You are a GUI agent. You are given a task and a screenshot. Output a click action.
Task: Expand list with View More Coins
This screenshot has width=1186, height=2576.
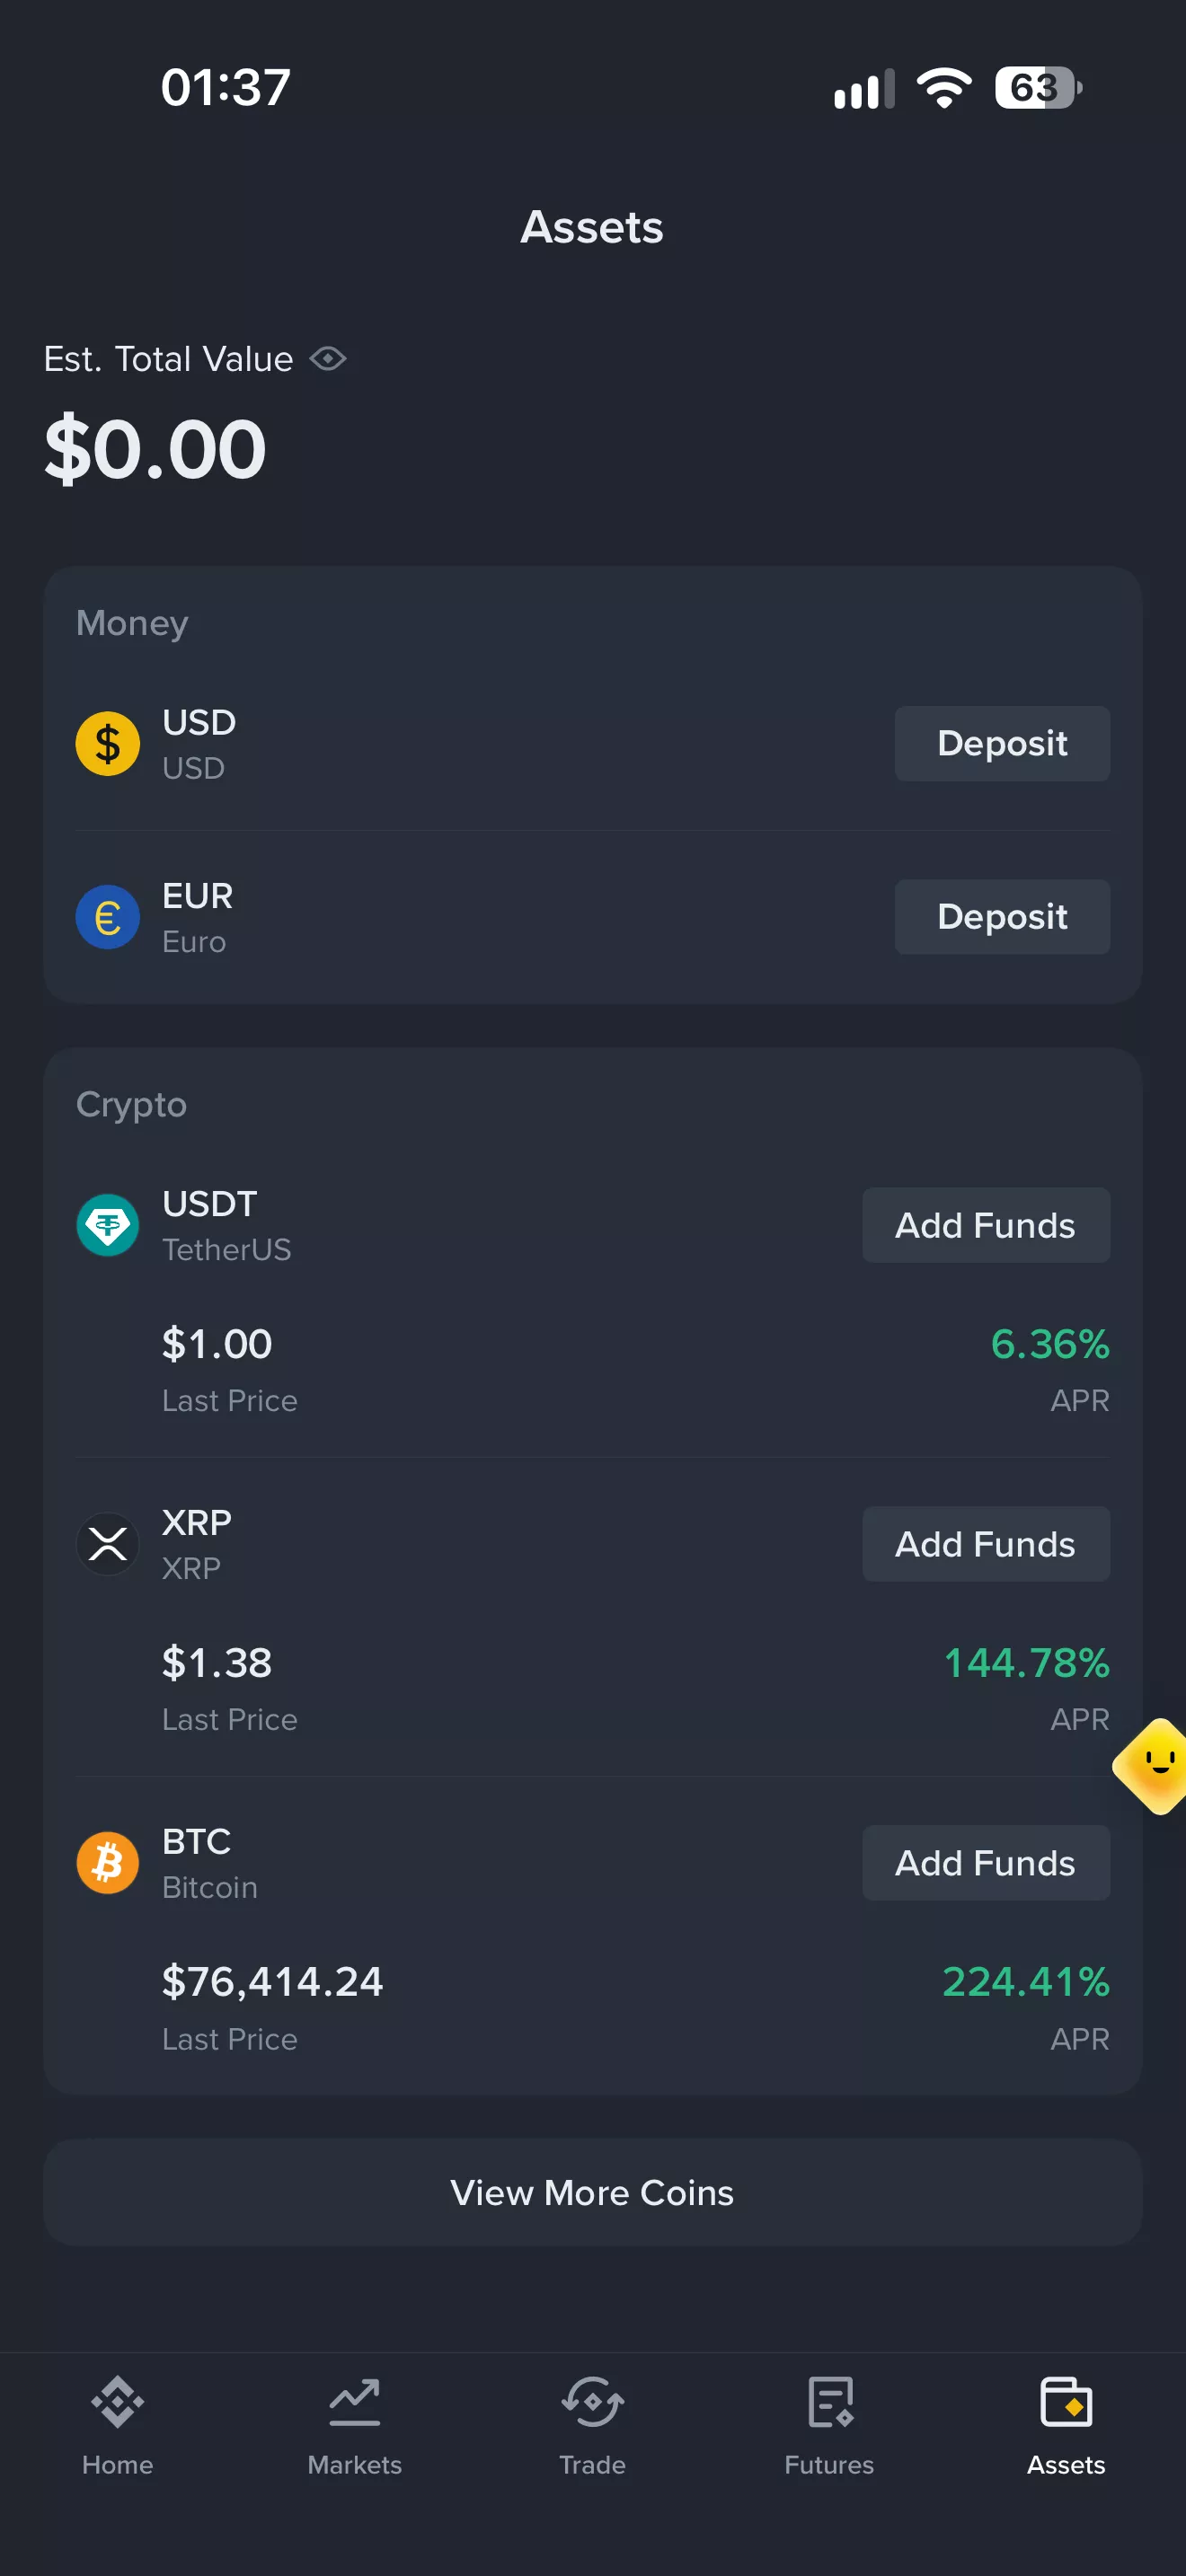(x=593, y=2192)
